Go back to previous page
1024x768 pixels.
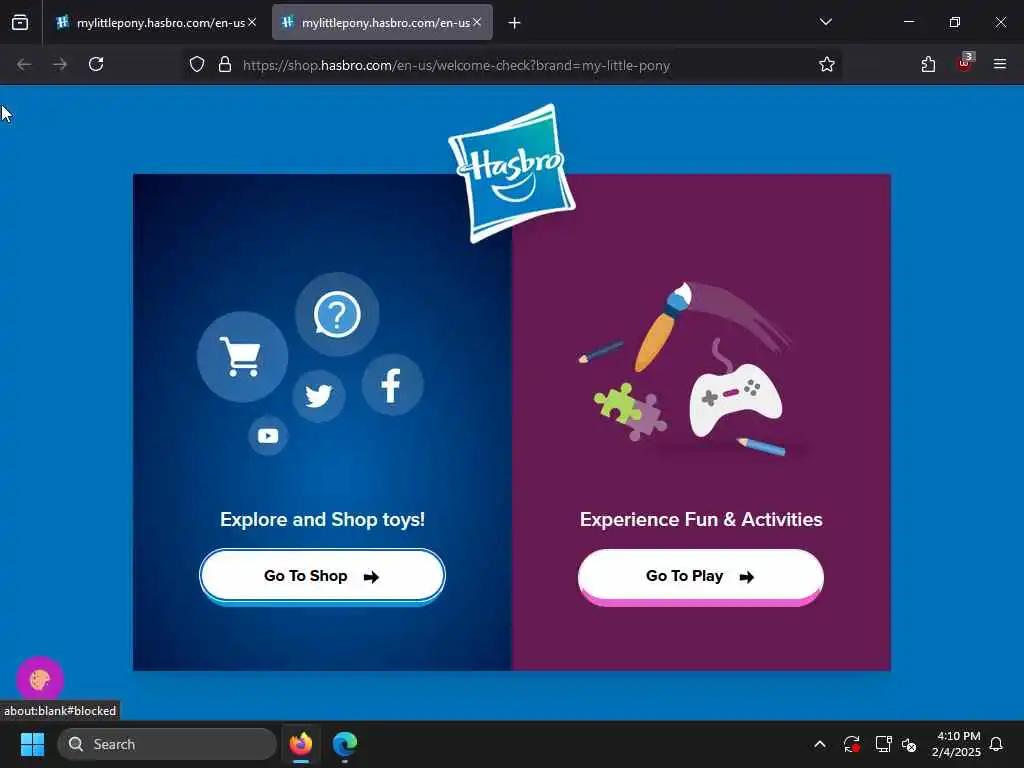point(24,64)
